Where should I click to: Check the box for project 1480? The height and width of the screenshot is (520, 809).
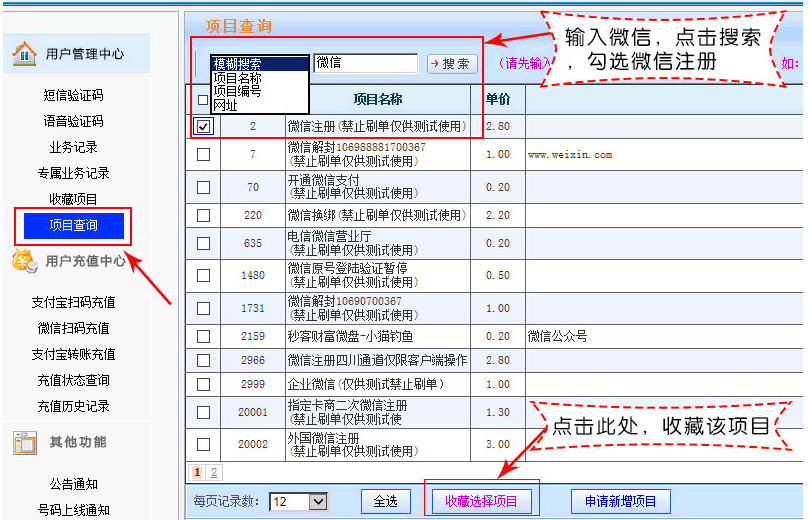pyautogui.click(x=203, y=275)
